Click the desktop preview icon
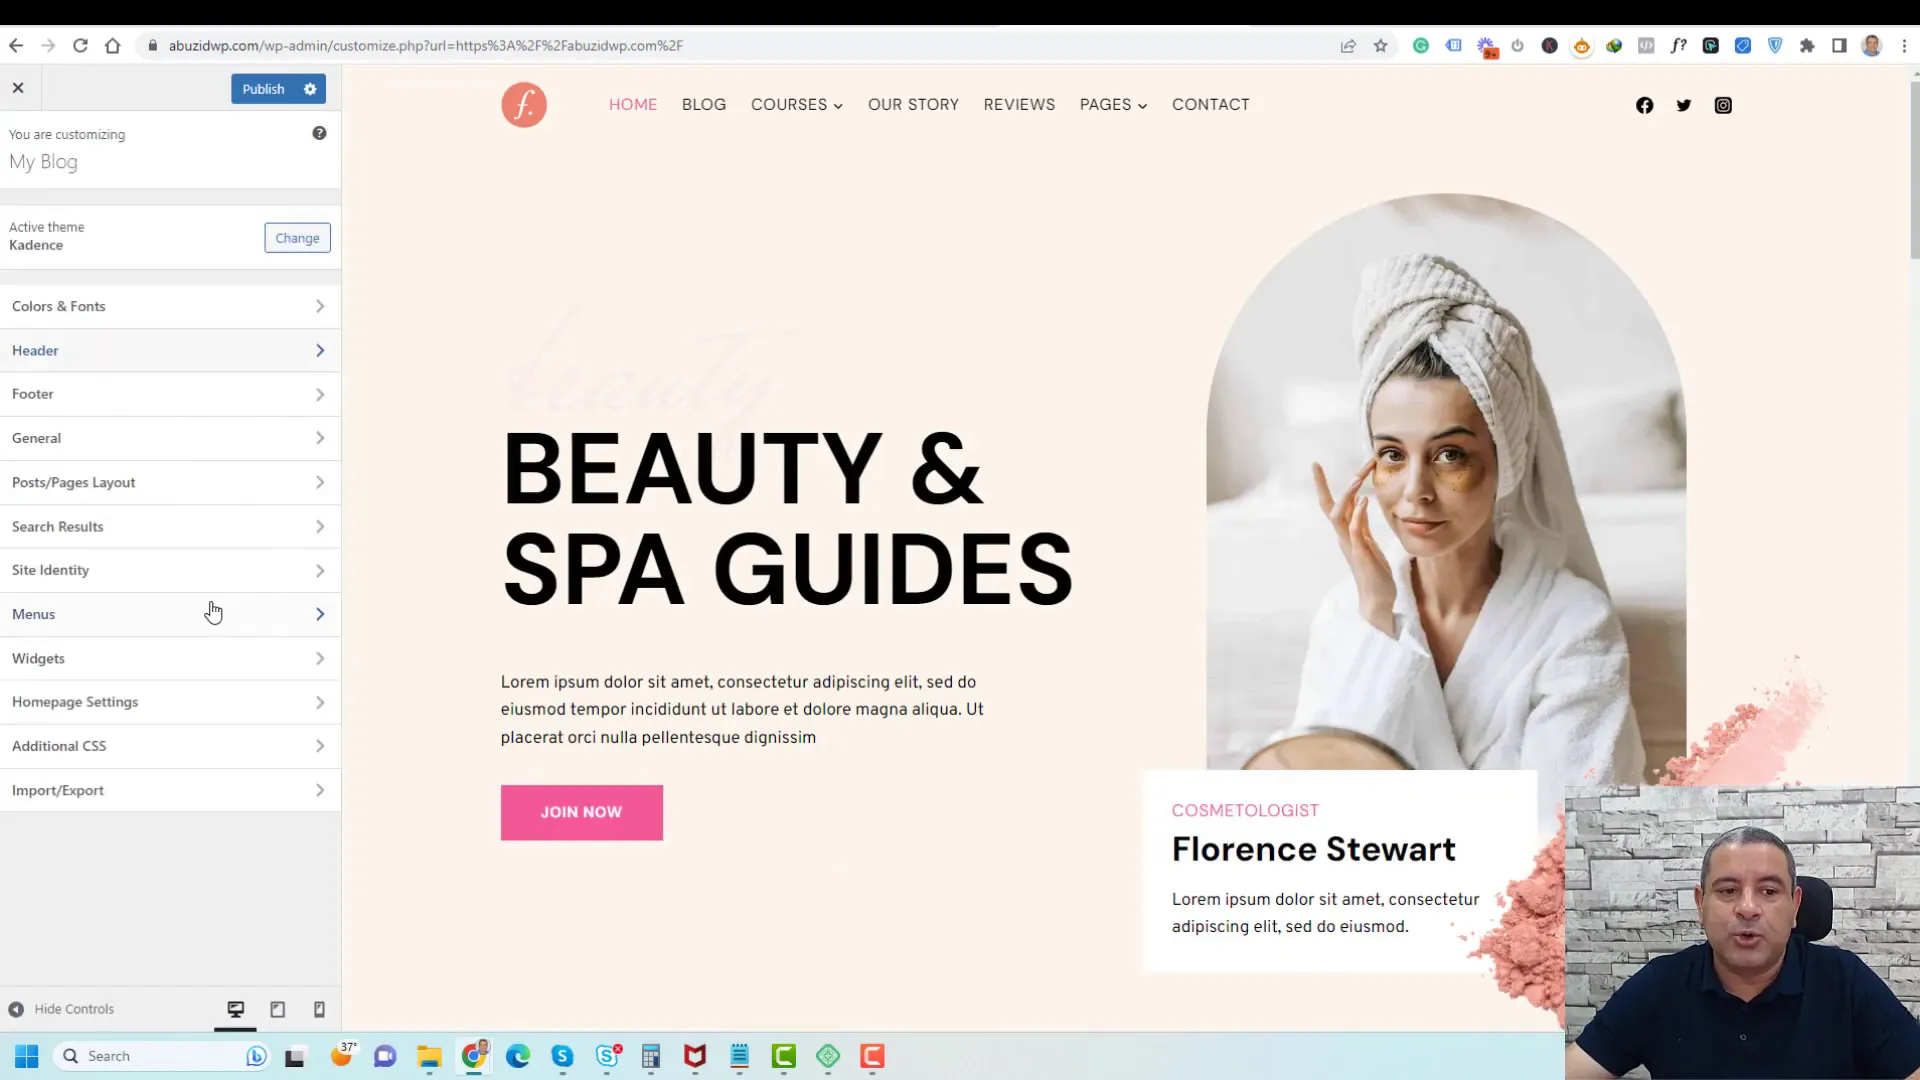Screen dimensions: 1920x1080 pyautogui.click(x=235, y=1009)
